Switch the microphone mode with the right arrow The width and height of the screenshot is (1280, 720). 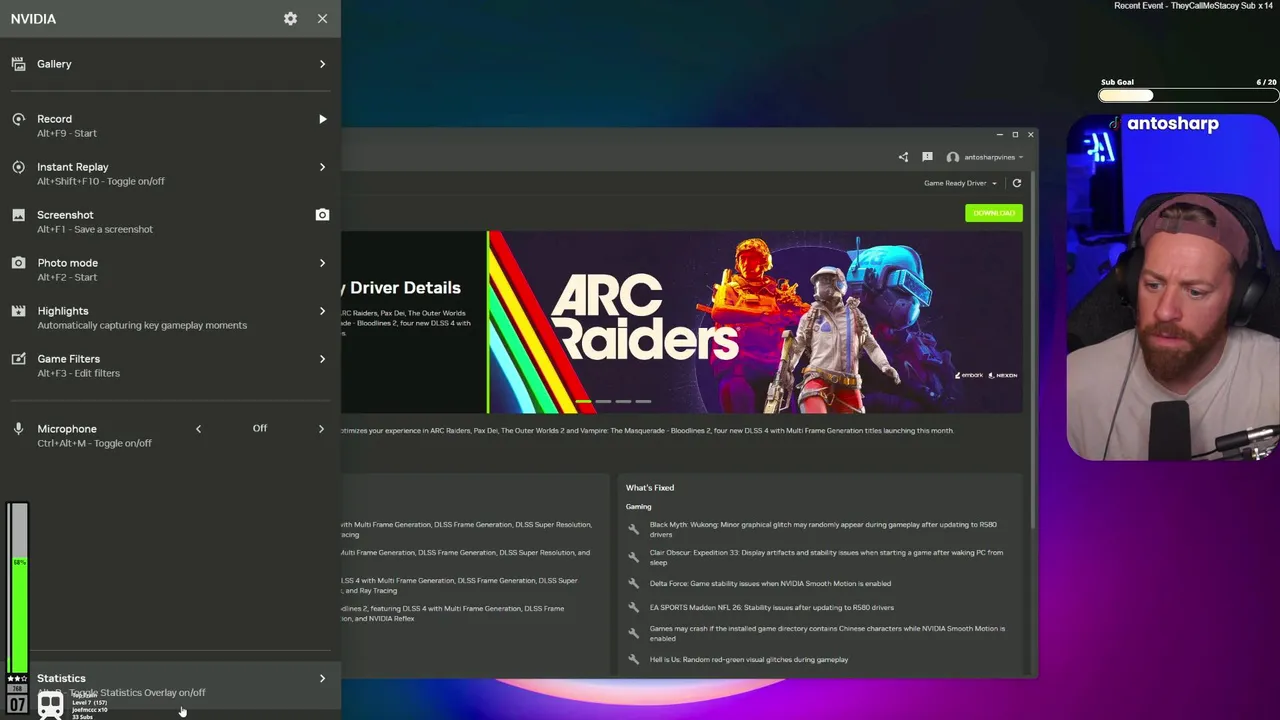(x=321, y=429)
